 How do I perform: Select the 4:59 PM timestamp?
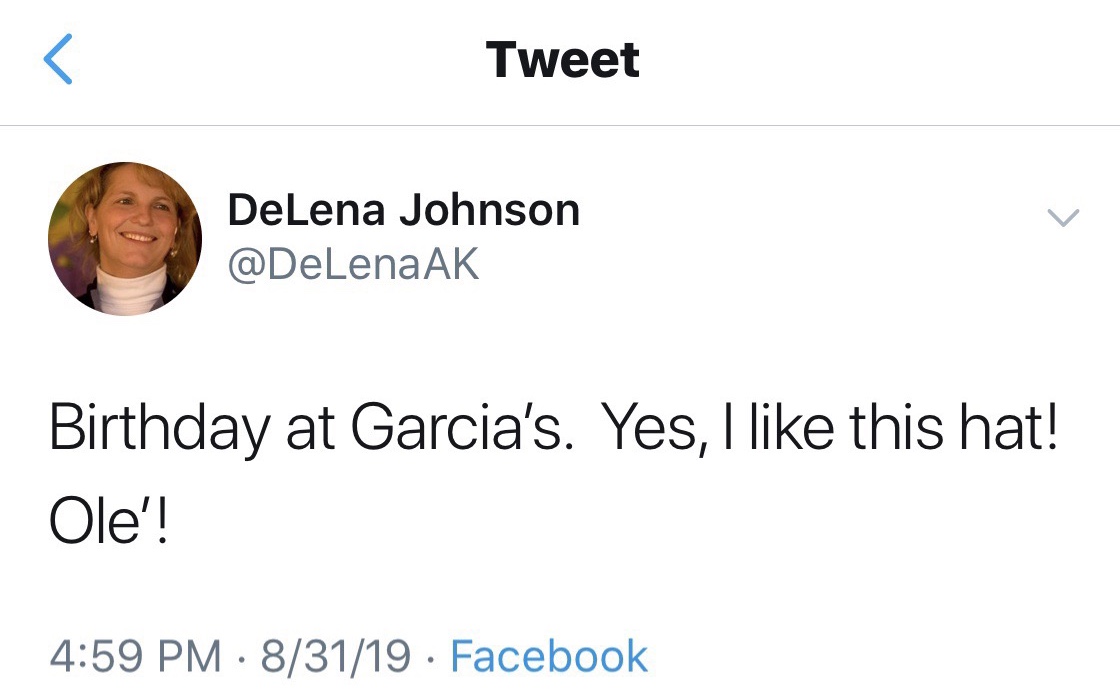click(x=136, y=656)
